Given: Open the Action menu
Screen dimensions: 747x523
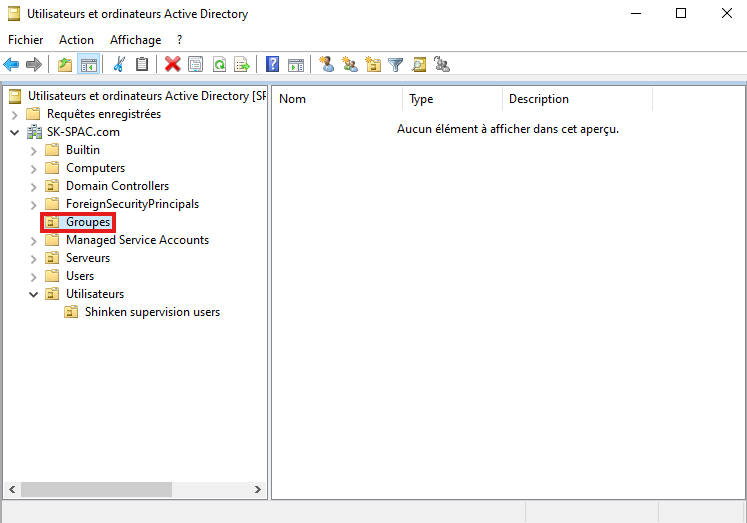Looking at the screenshot, I should (76, 40).
